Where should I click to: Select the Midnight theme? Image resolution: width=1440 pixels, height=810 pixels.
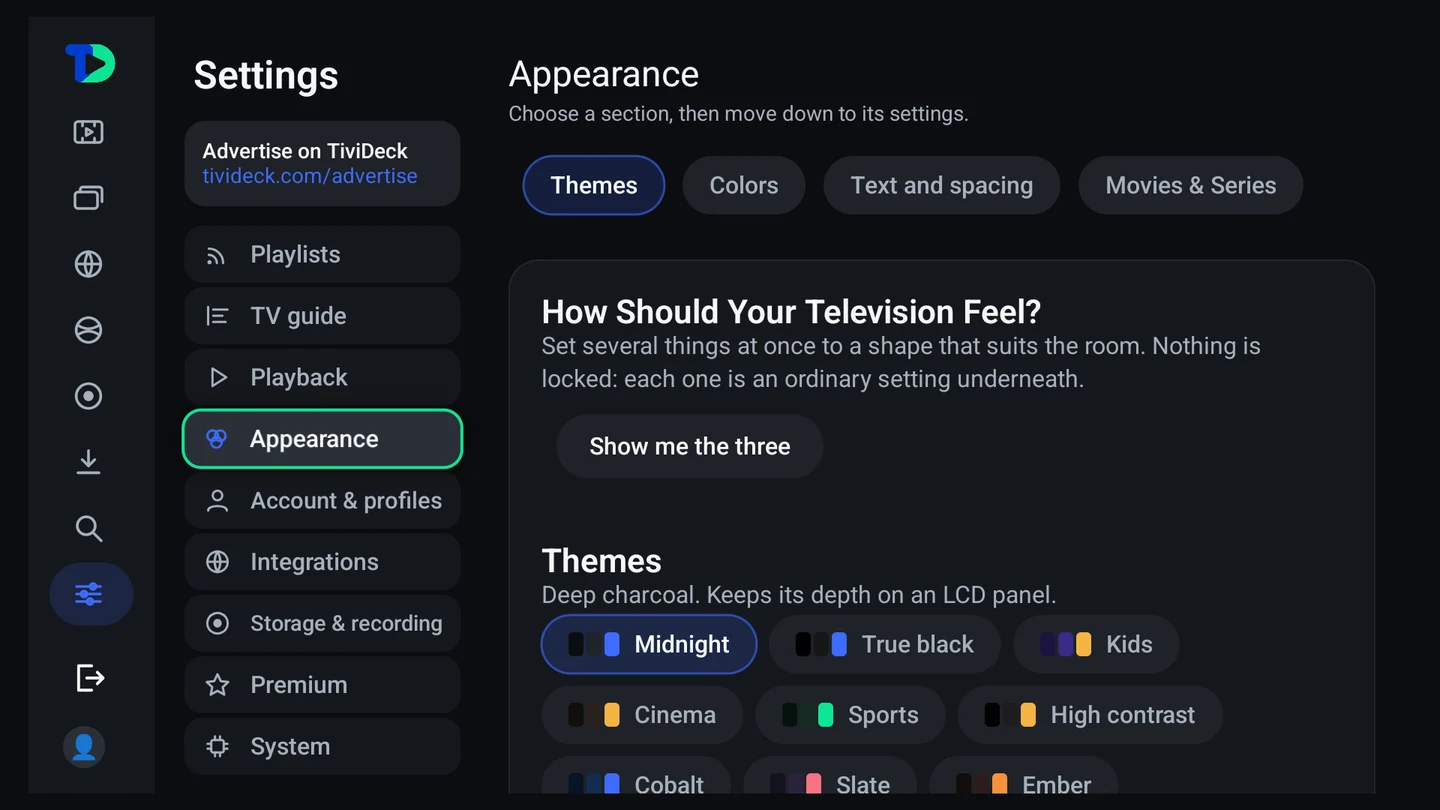(x=649, y=644)
